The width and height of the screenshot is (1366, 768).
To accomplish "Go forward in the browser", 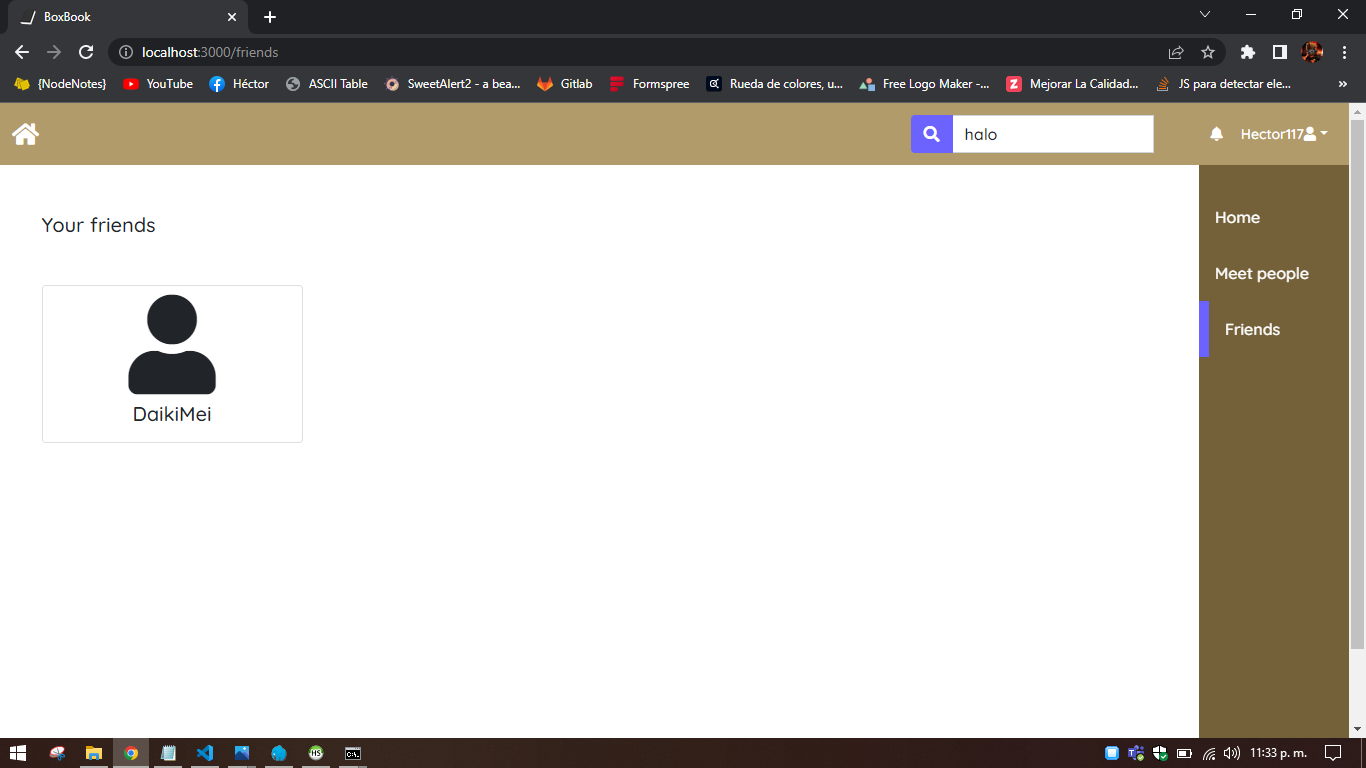I will click(x=54, y=52).
